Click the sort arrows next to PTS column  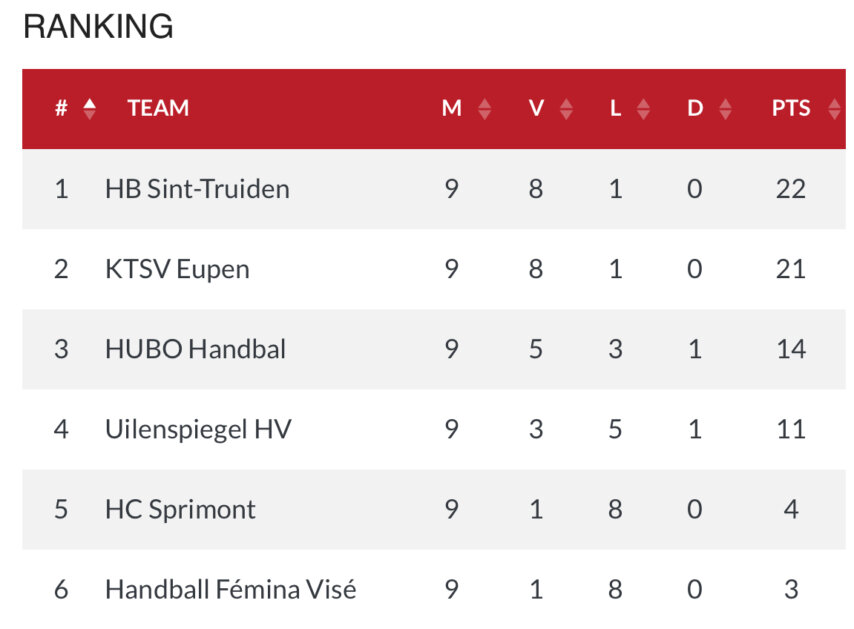(x=835, y=109)
